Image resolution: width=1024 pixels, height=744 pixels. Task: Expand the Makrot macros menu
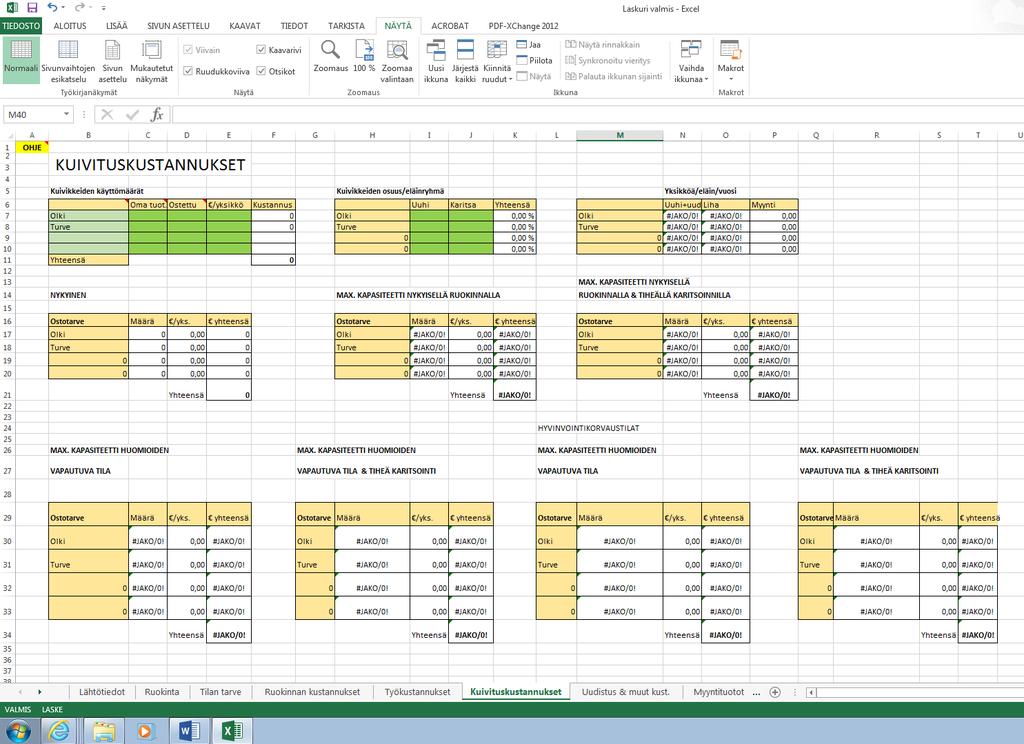point(731,60)
